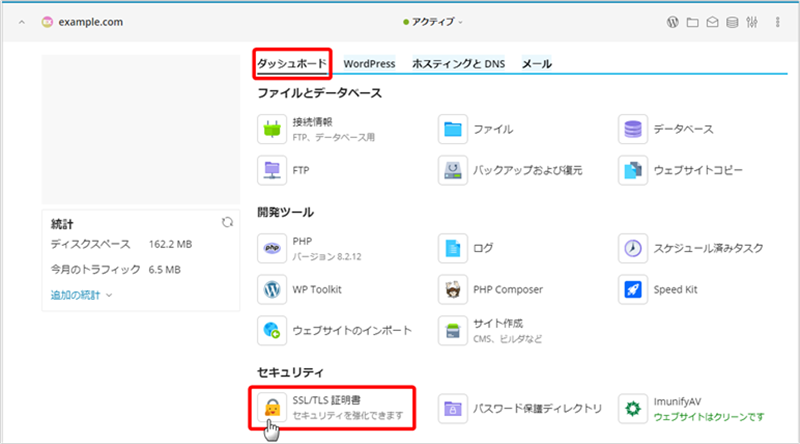The height and width of the screenshot is (444, 800).
Task: Launch WP Toolkit
Action: point(299,289)
